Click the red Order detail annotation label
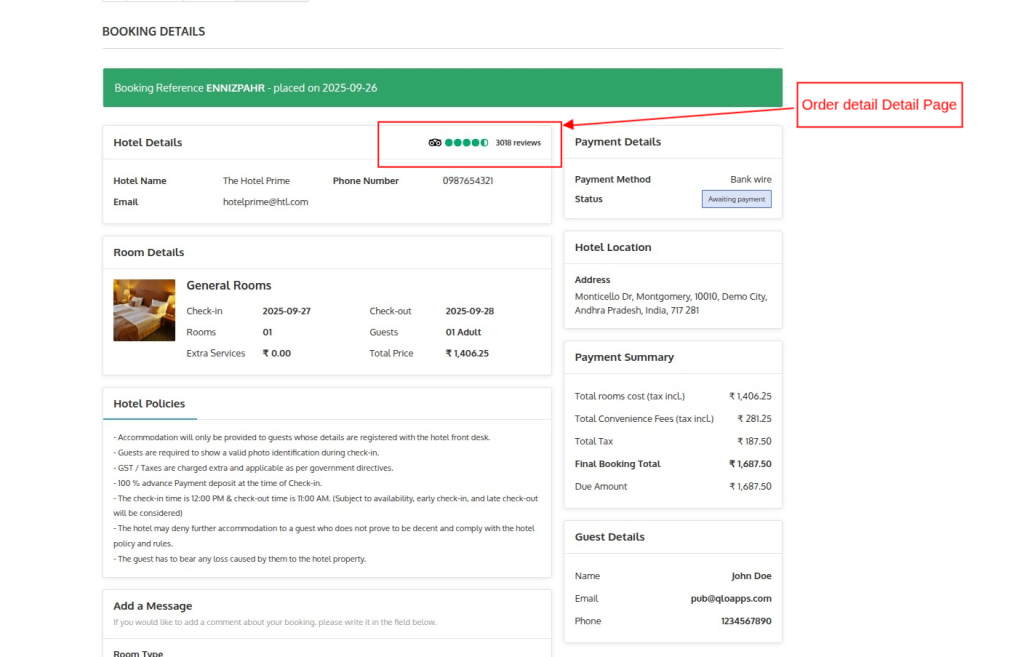 (x=879, y=105)
